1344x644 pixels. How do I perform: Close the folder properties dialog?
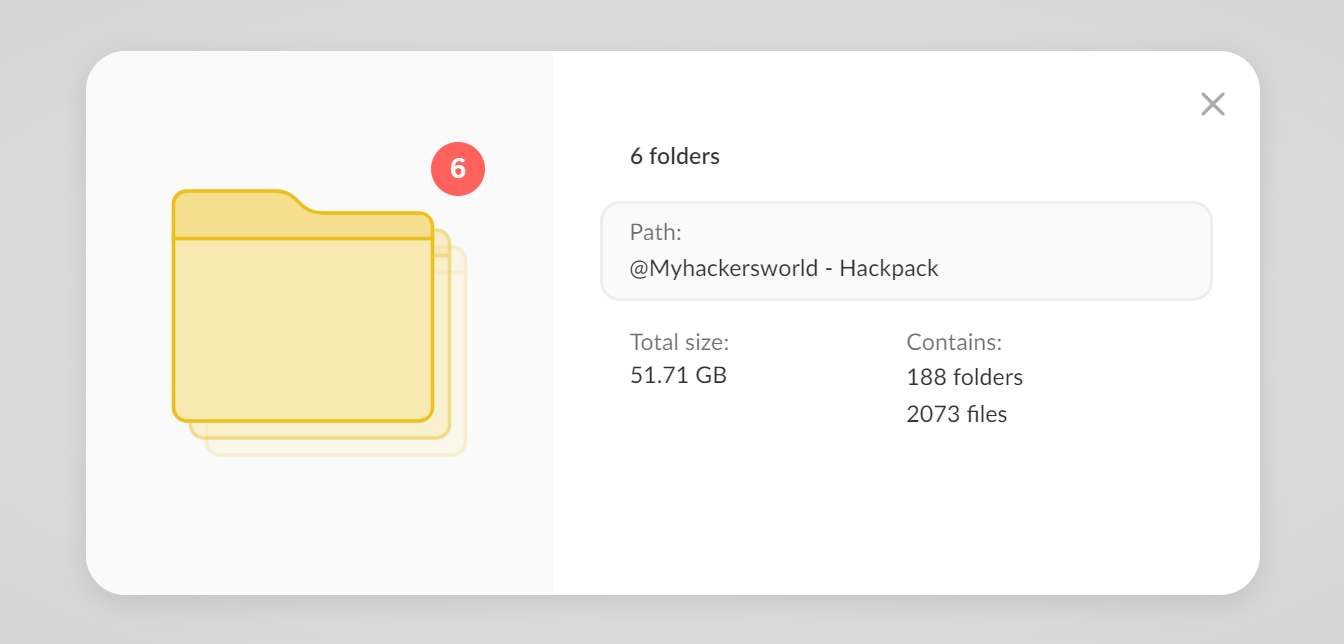(1212, 104)
